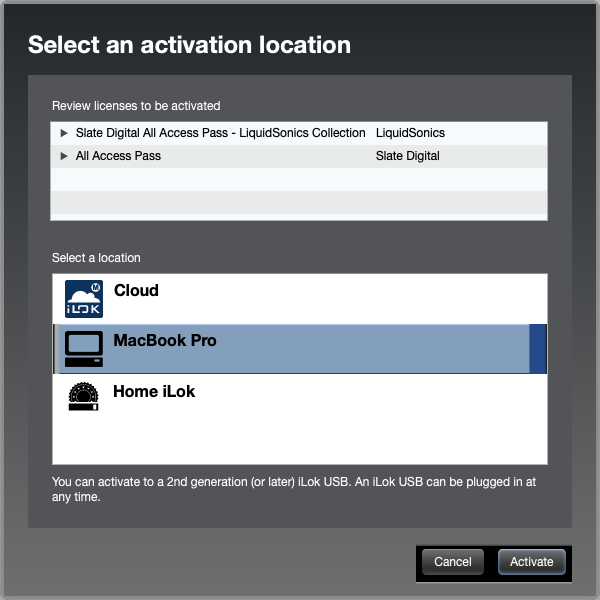The width and height of the screenshot is (600, 600).
Task: Click Slate Digital All Access Pass license name
Action: (220, 133)
